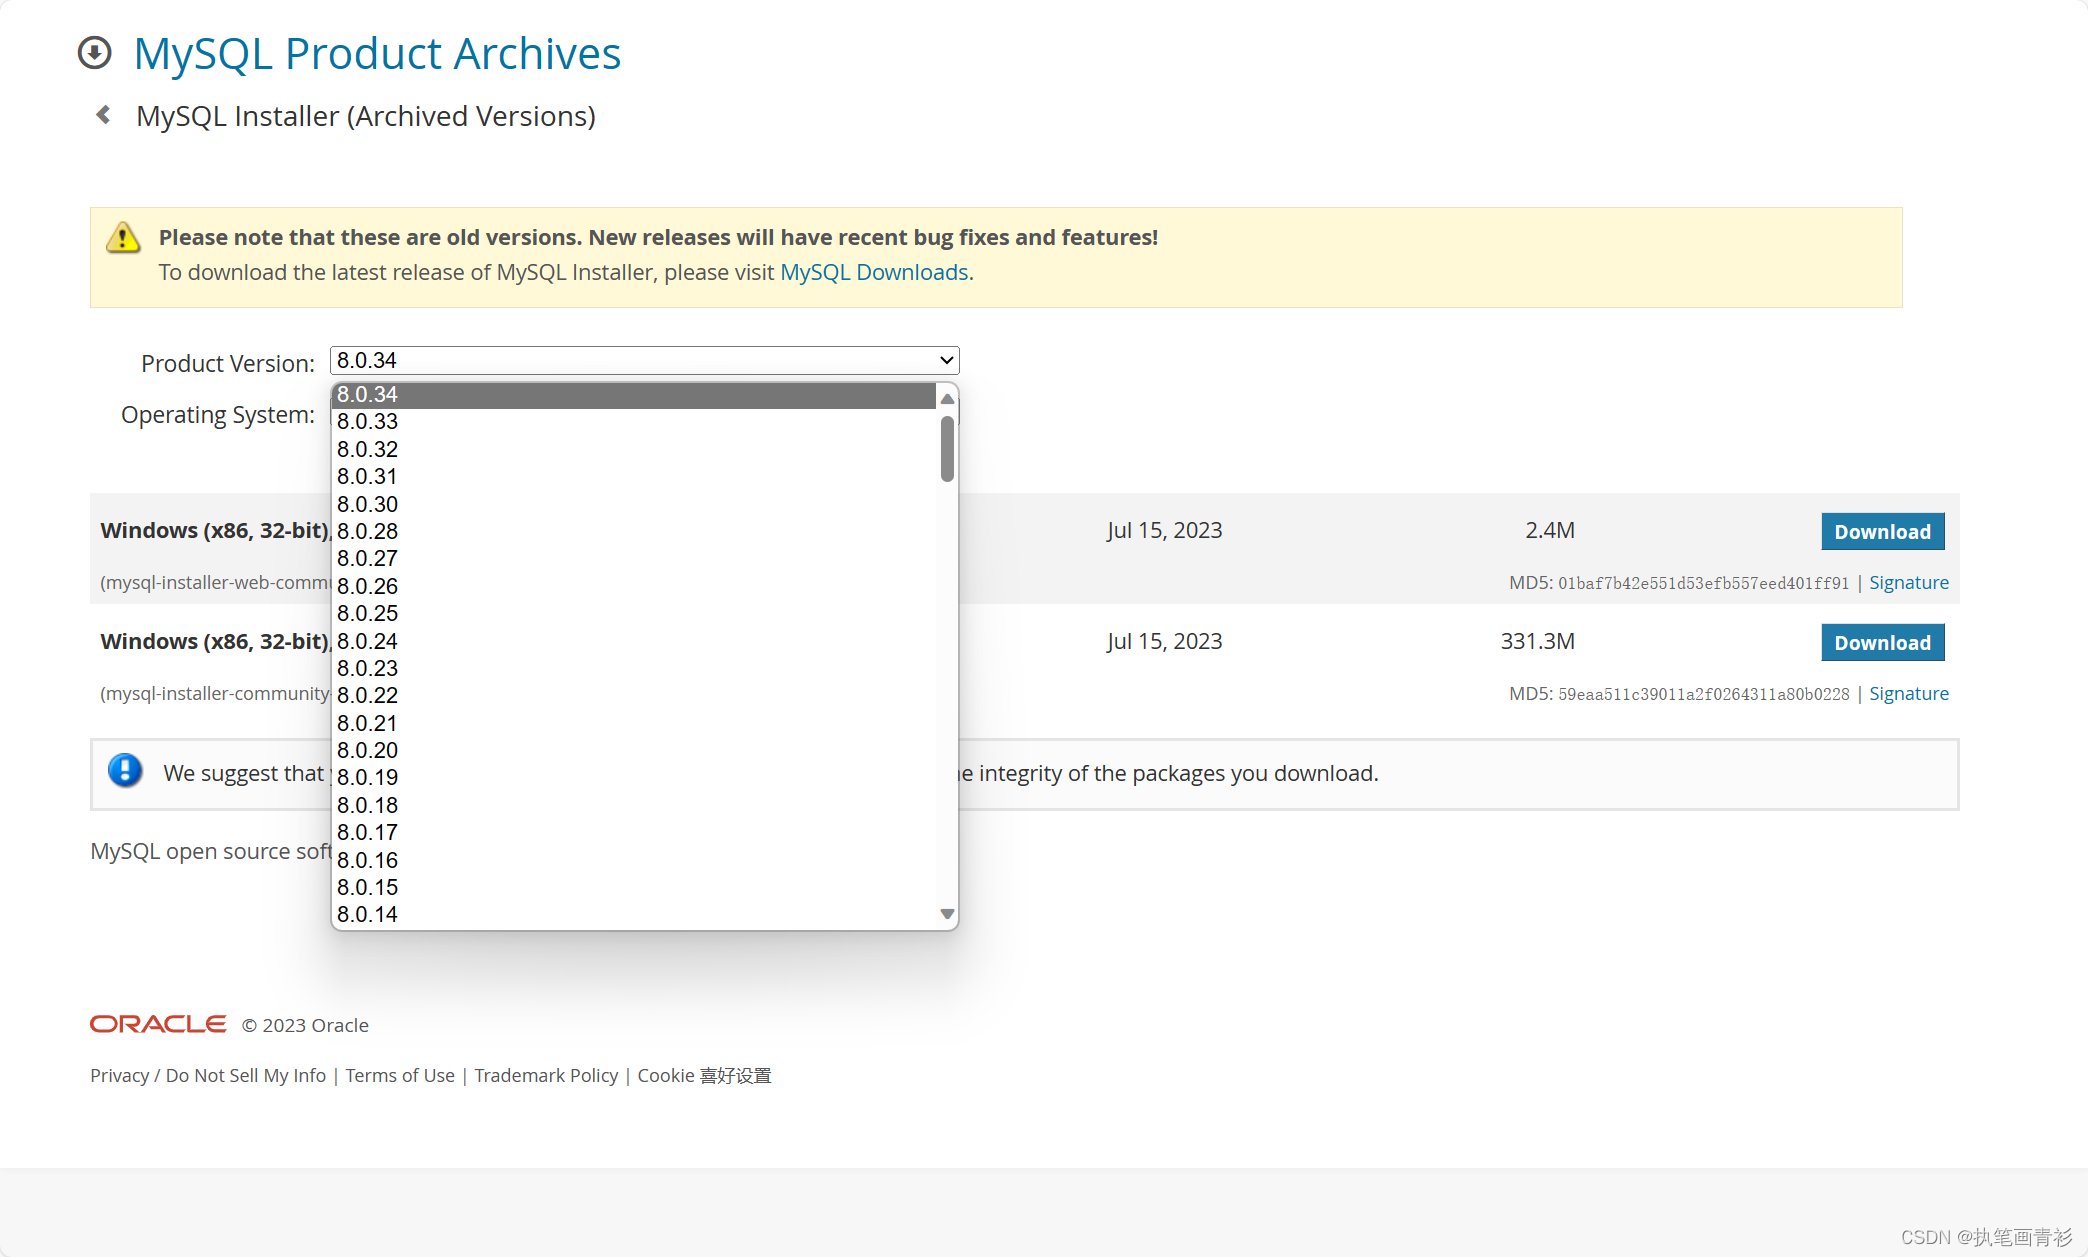Pick version 8.0.20 from options
2088x1257 pixels.
click(368, 750)
